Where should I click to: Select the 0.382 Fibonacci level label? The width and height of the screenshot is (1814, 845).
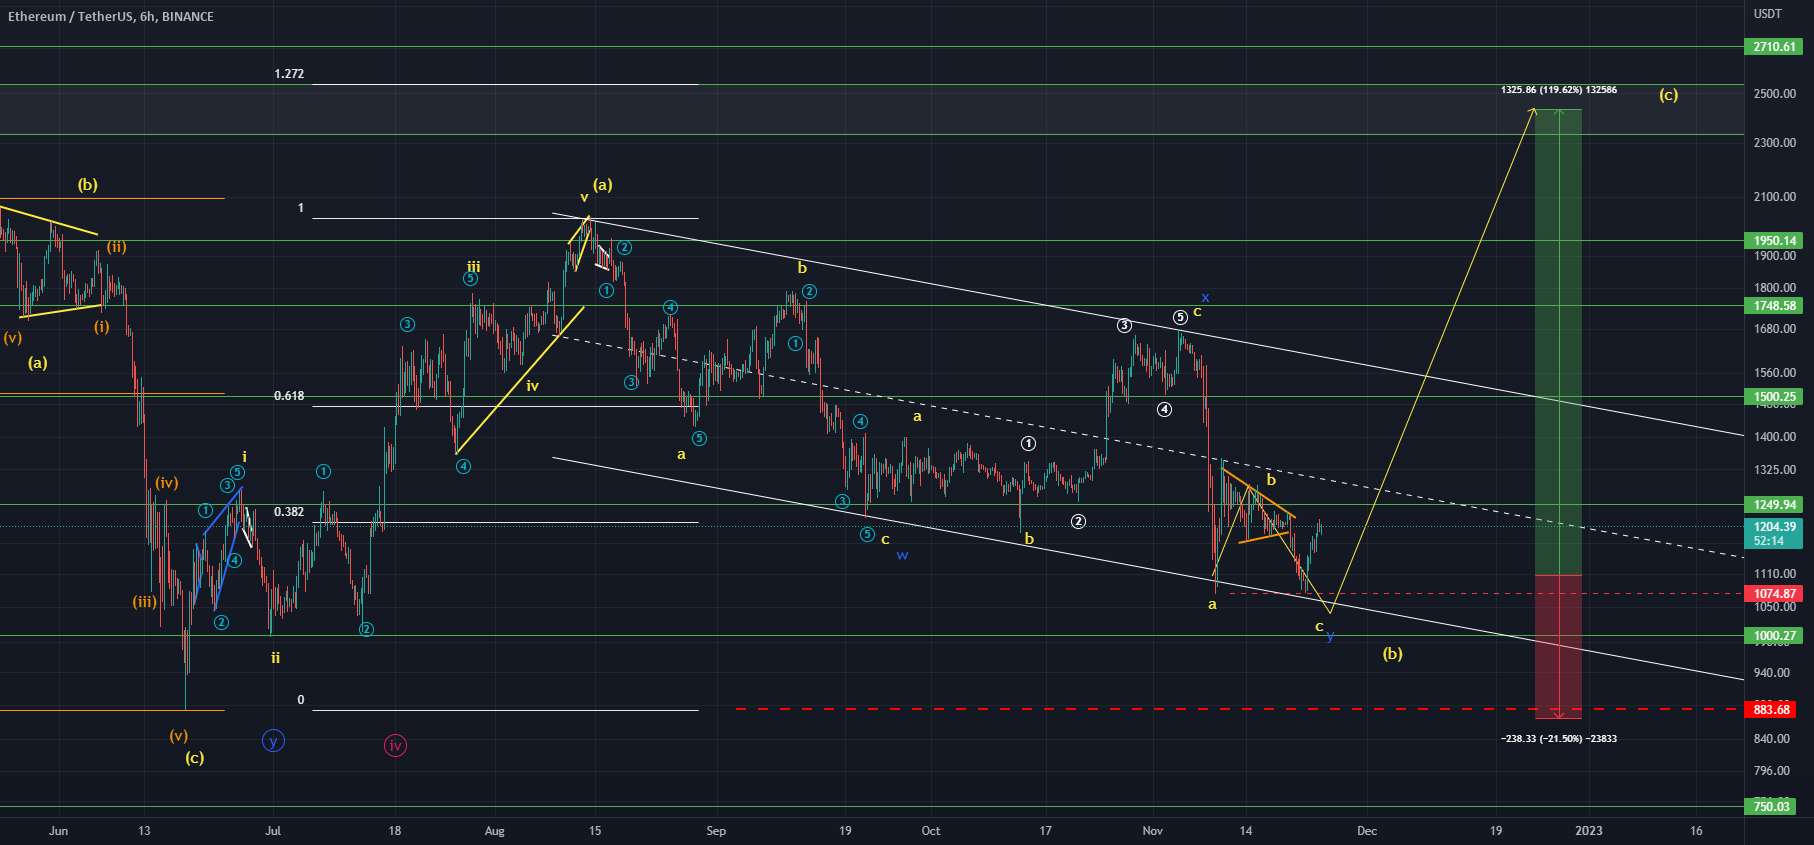289,512
